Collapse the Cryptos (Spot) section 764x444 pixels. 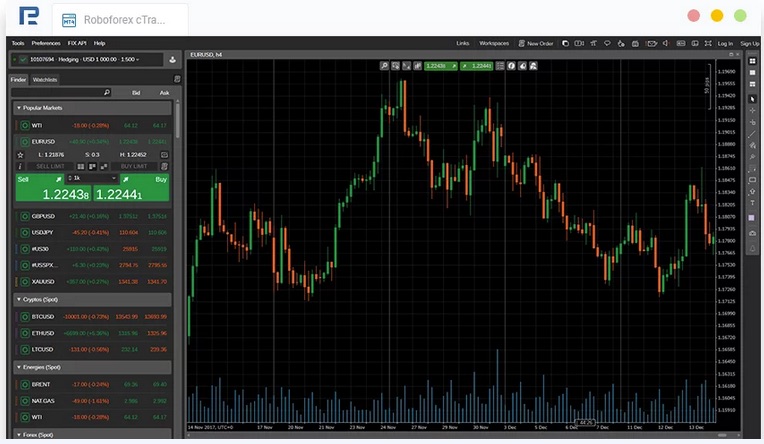[92, 299]
